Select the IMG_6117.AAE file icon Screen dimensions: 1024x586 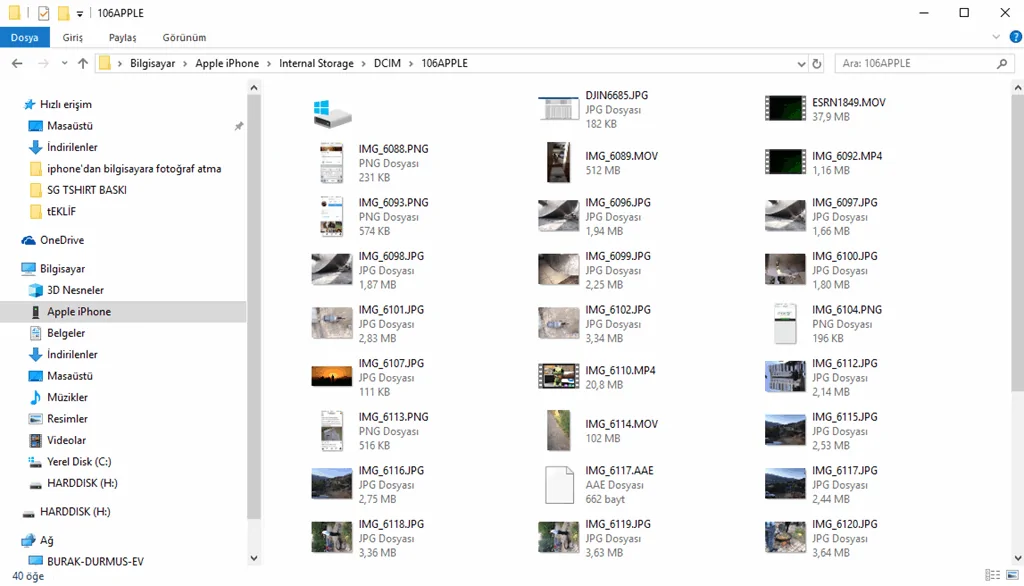[x=559, y=485]
